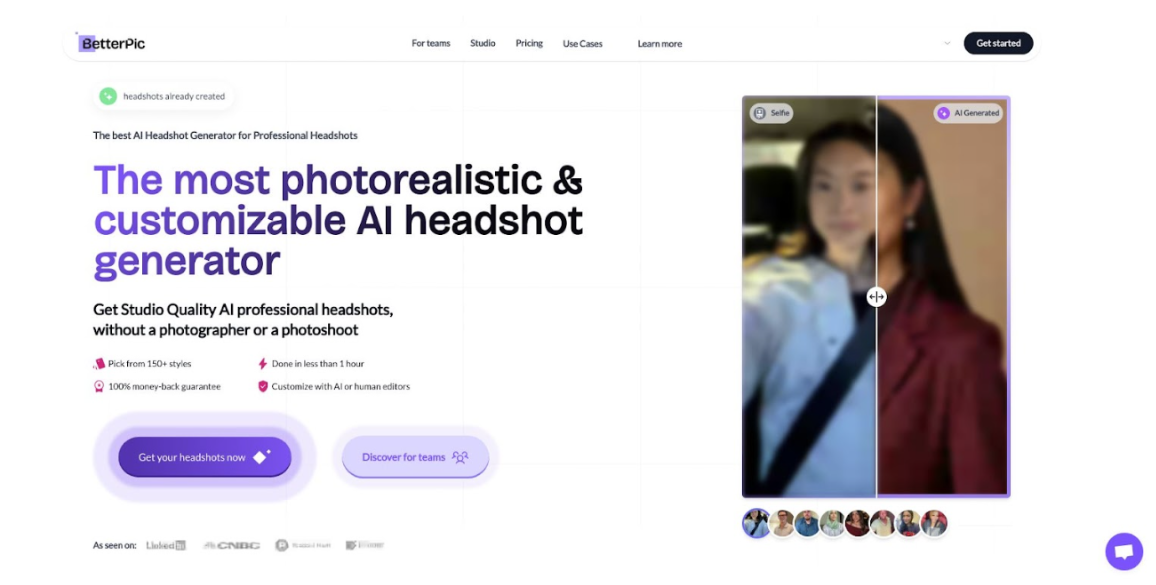Click the green checkmark on headshots counter badge
The height and width of the screenshot is (585, 1156).
coord(107,96)
